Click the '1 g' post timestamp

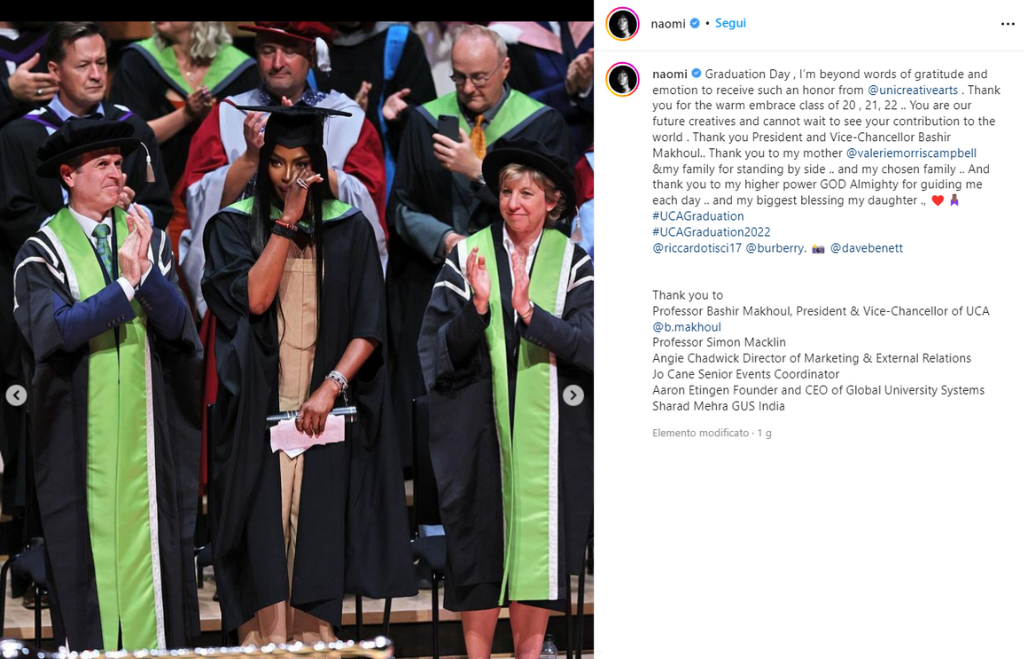(x=764, y=433)
